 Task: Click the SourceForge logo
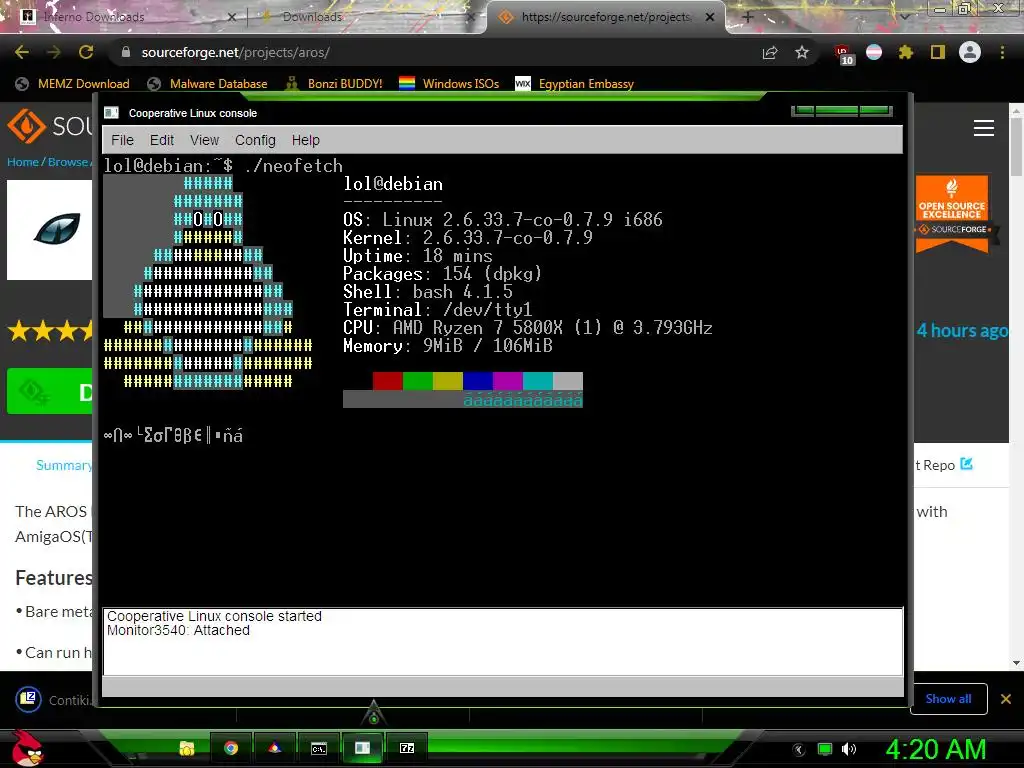[x=50, y=125]
